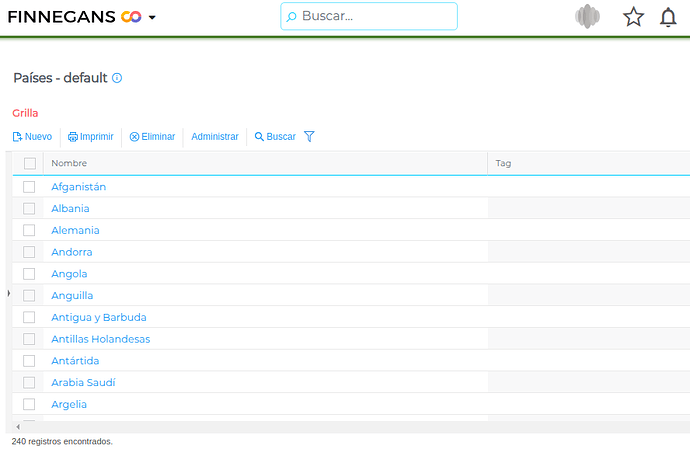Open the Argelia link
The image size is (690, 456).
pos(69,404)
